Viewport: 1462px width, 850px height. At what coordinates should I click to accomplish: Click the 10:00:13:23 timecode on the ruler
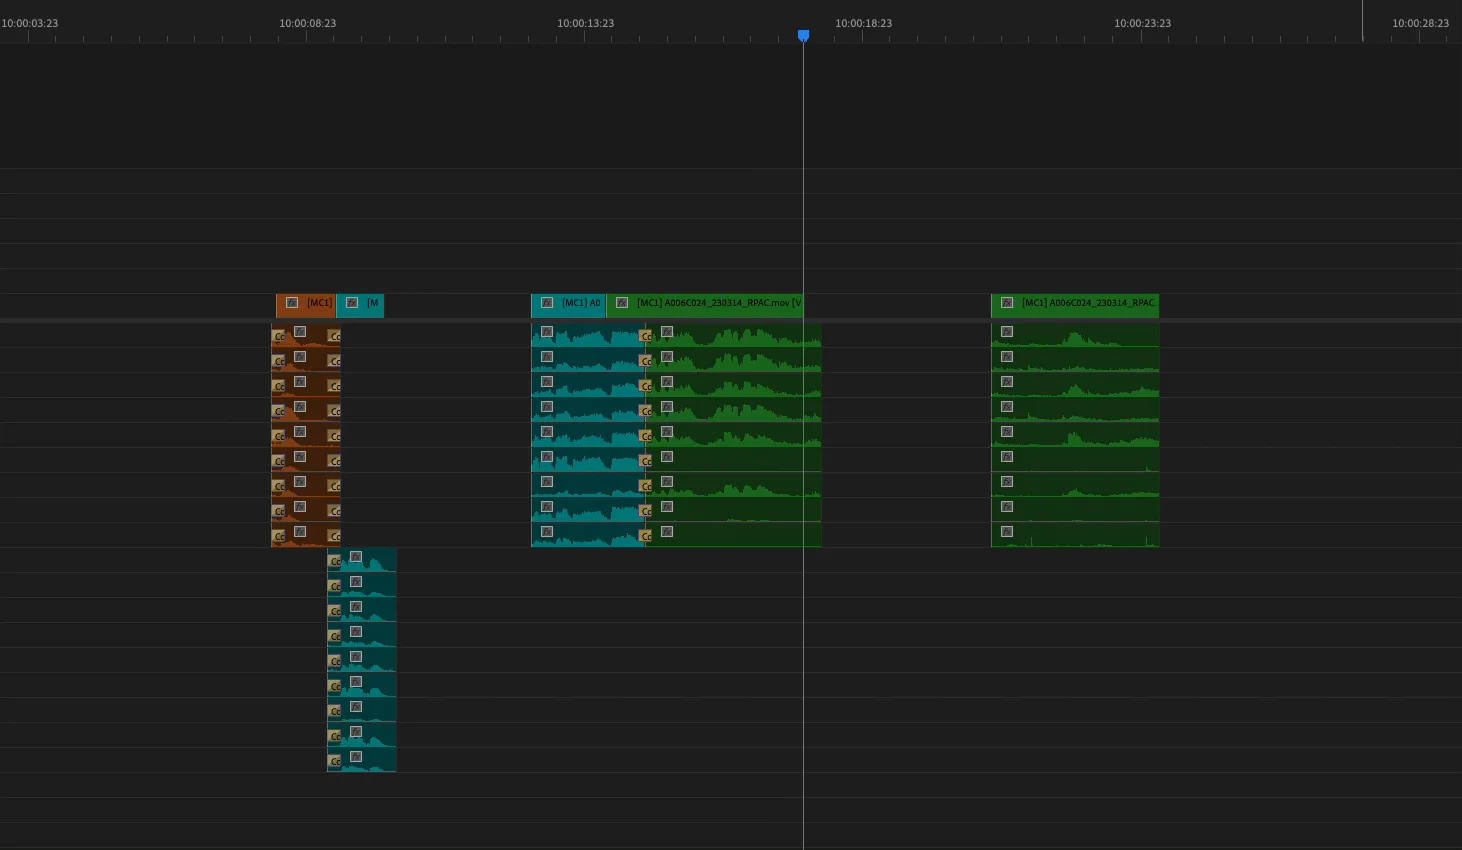[585, 23]
